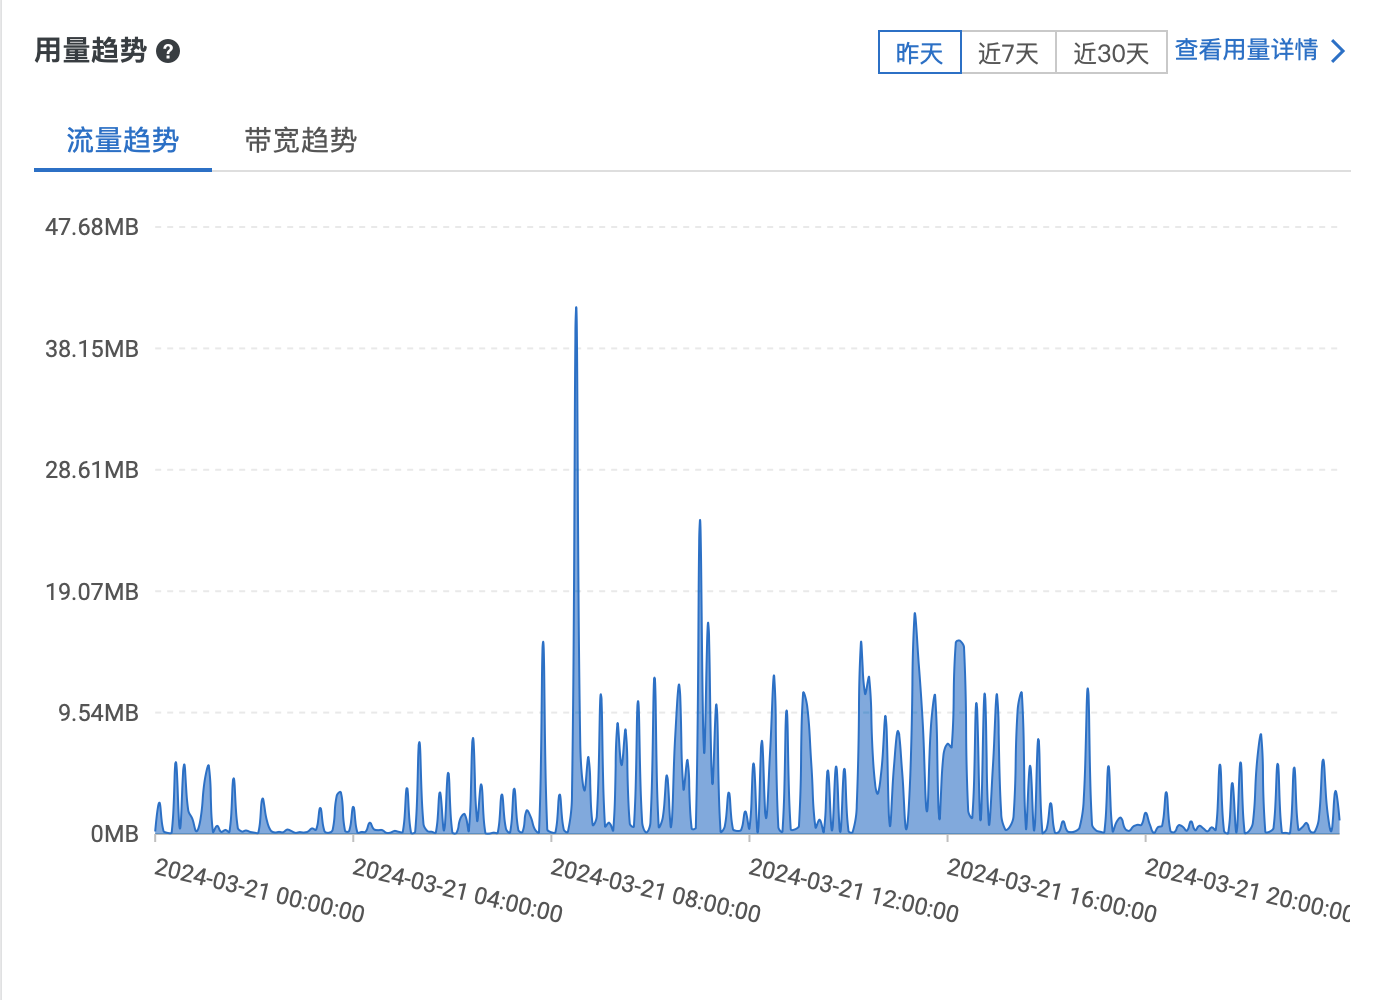Screen dimensions: 1380x1000
Task: Click the 2024-03-21 08:00:00 x-axis label
Action: pyautogui.click(x=655, y=890)
